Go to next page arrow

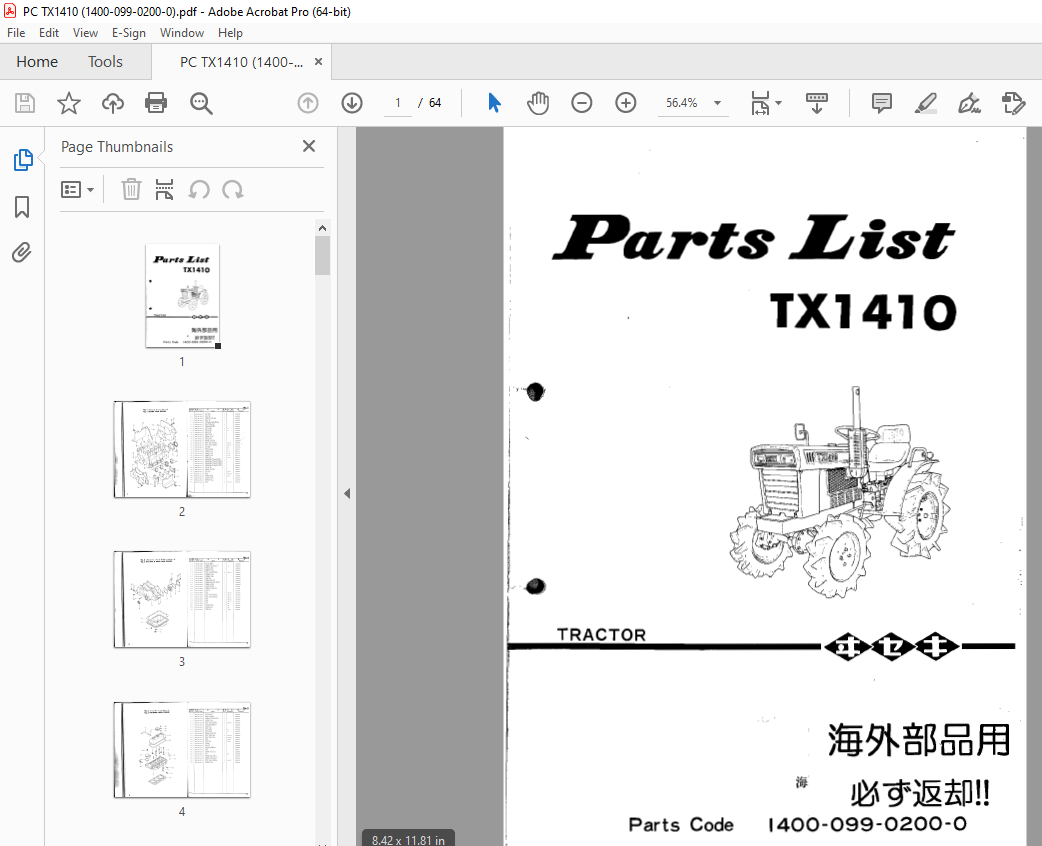[352, 103]
